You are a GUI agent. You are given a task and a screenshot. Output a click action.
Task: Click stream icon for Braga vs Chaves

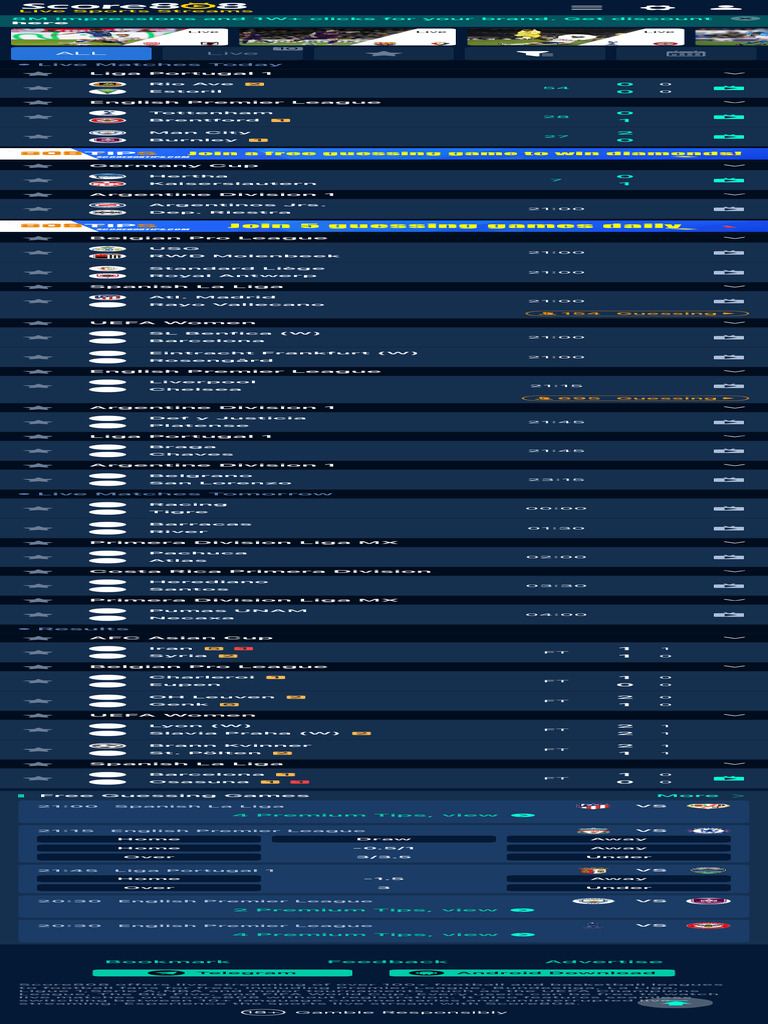(x=729, y=451)
